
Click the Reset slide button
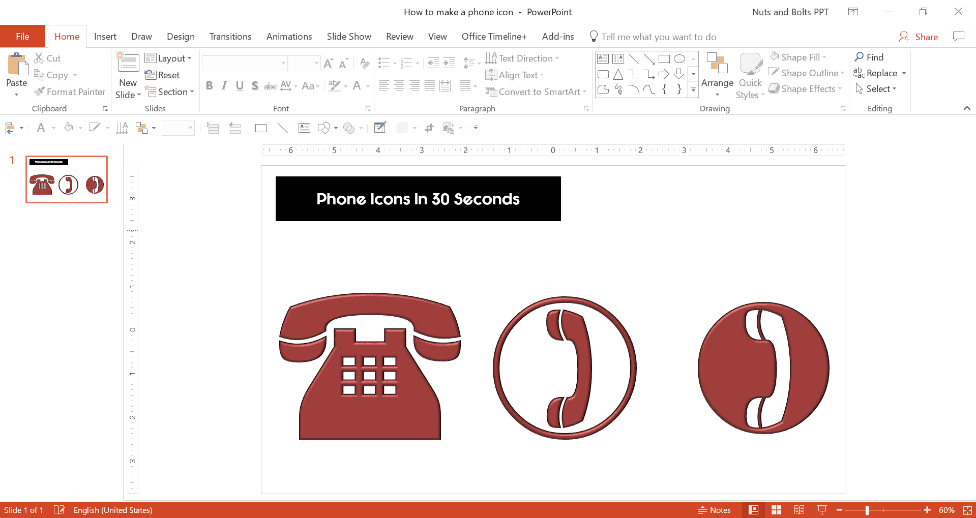[x=162, y=75]
